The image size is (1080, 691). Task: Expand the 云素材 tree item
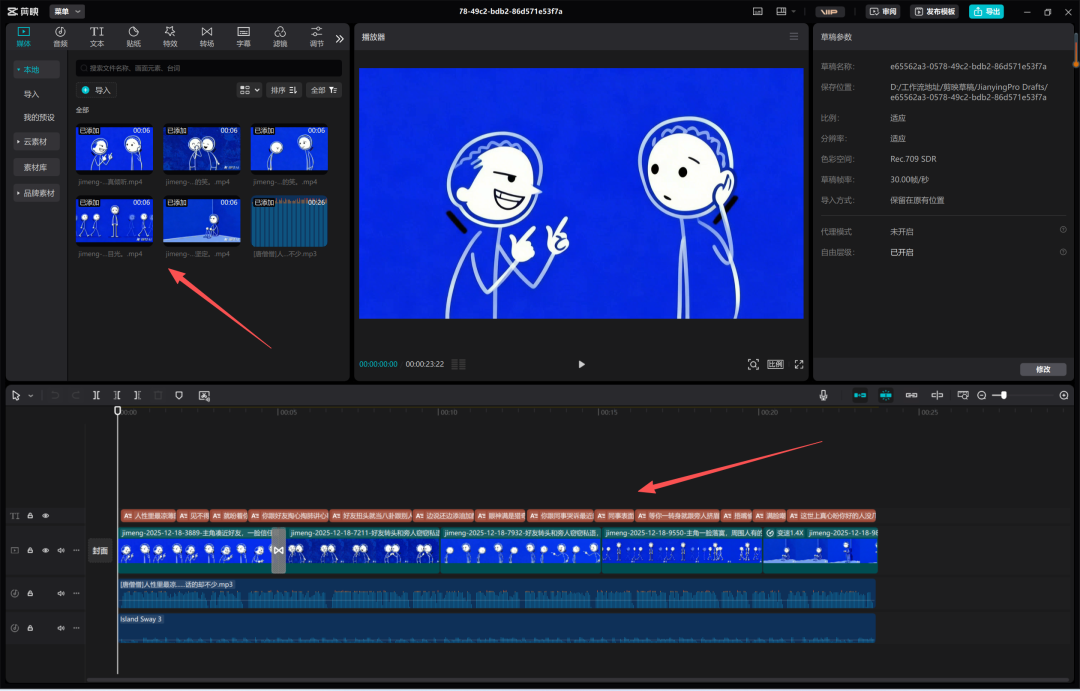pos(37,142)
